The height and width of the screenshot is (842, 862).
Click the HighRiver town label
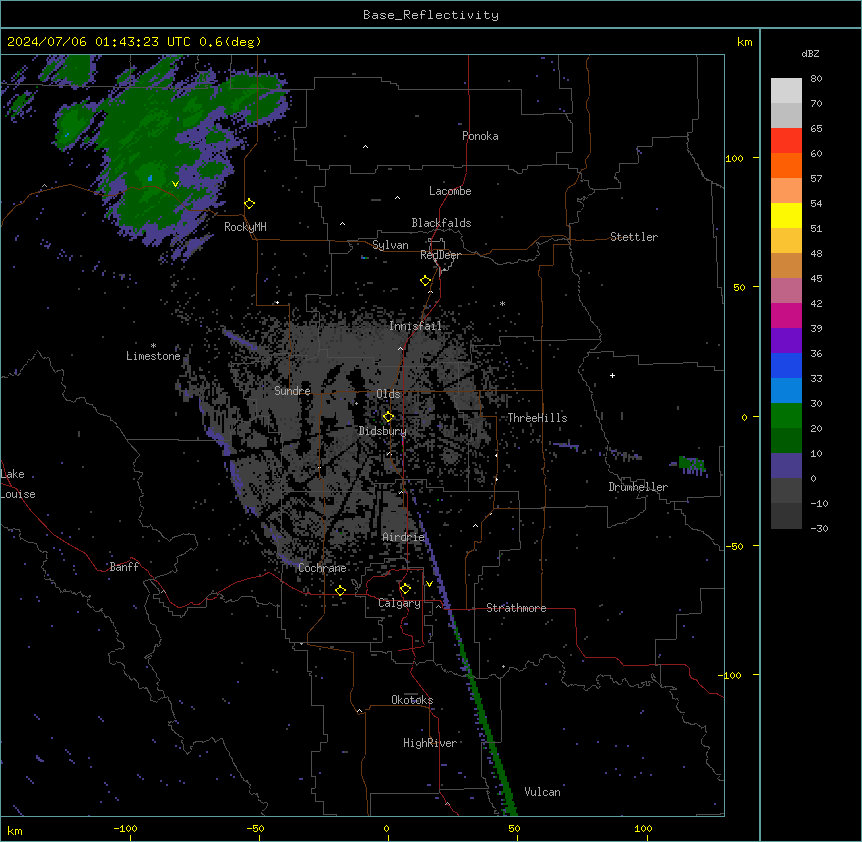click(x=430, y=743)
